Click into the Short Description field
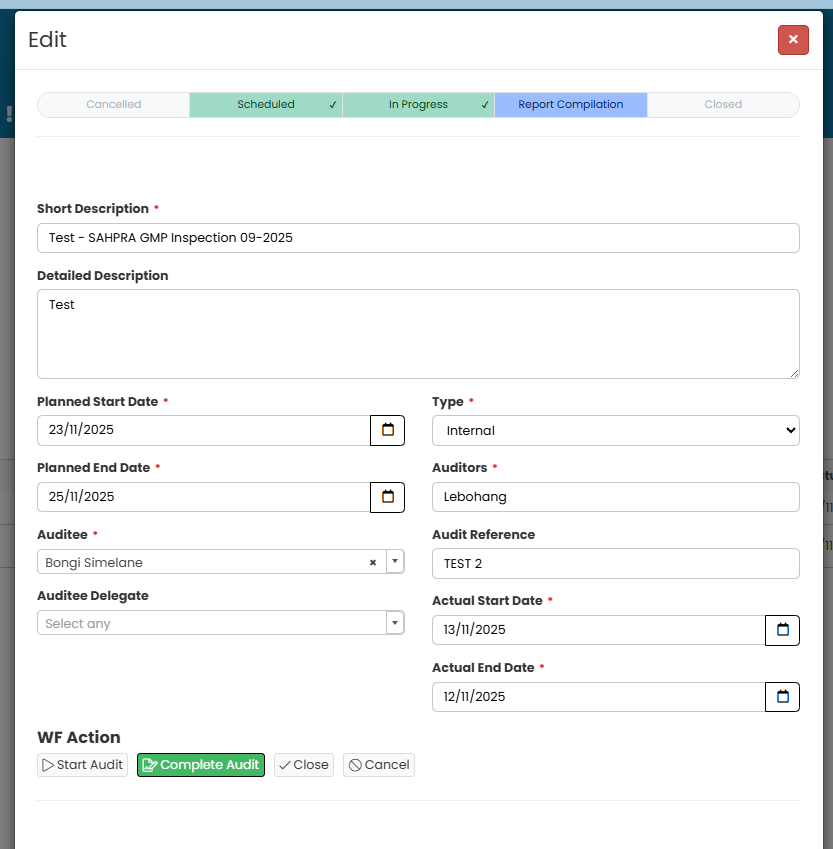This screenshot has width=833, height=849. pos(418,238)
